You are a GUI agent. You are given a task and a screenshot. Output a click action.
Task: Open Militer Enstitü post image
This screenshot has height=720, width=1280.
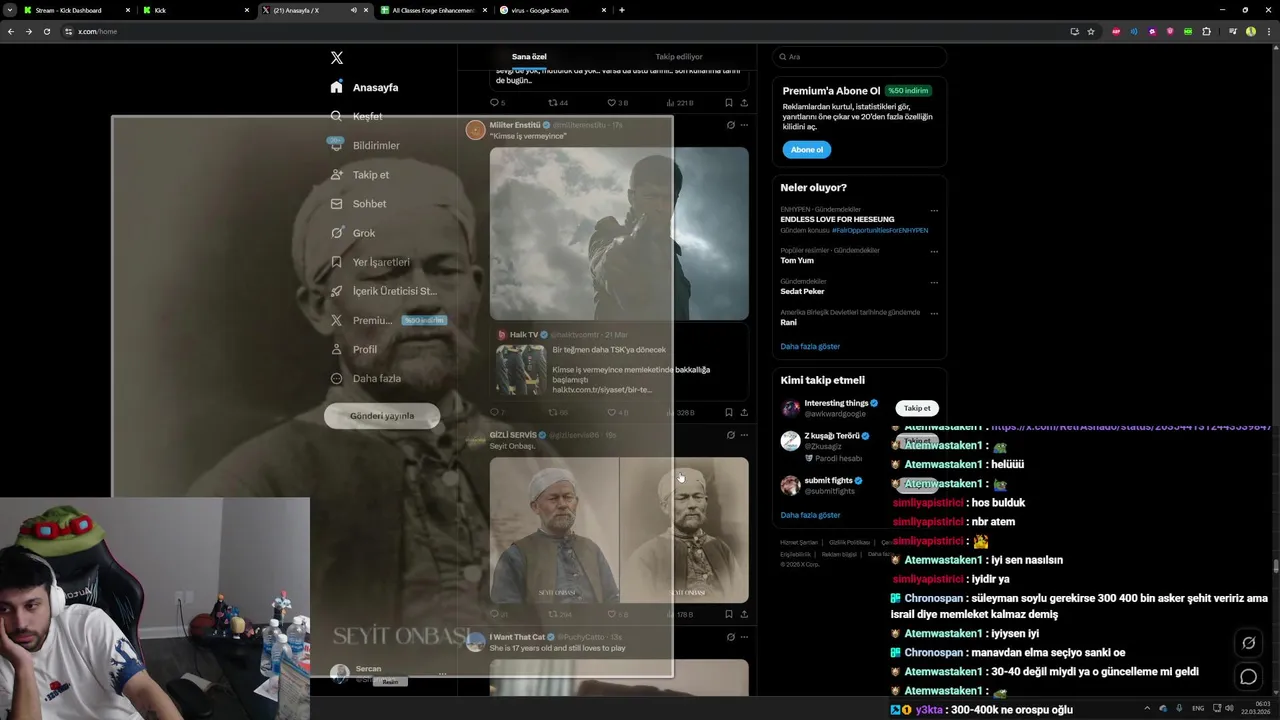[x=619, y=233]
